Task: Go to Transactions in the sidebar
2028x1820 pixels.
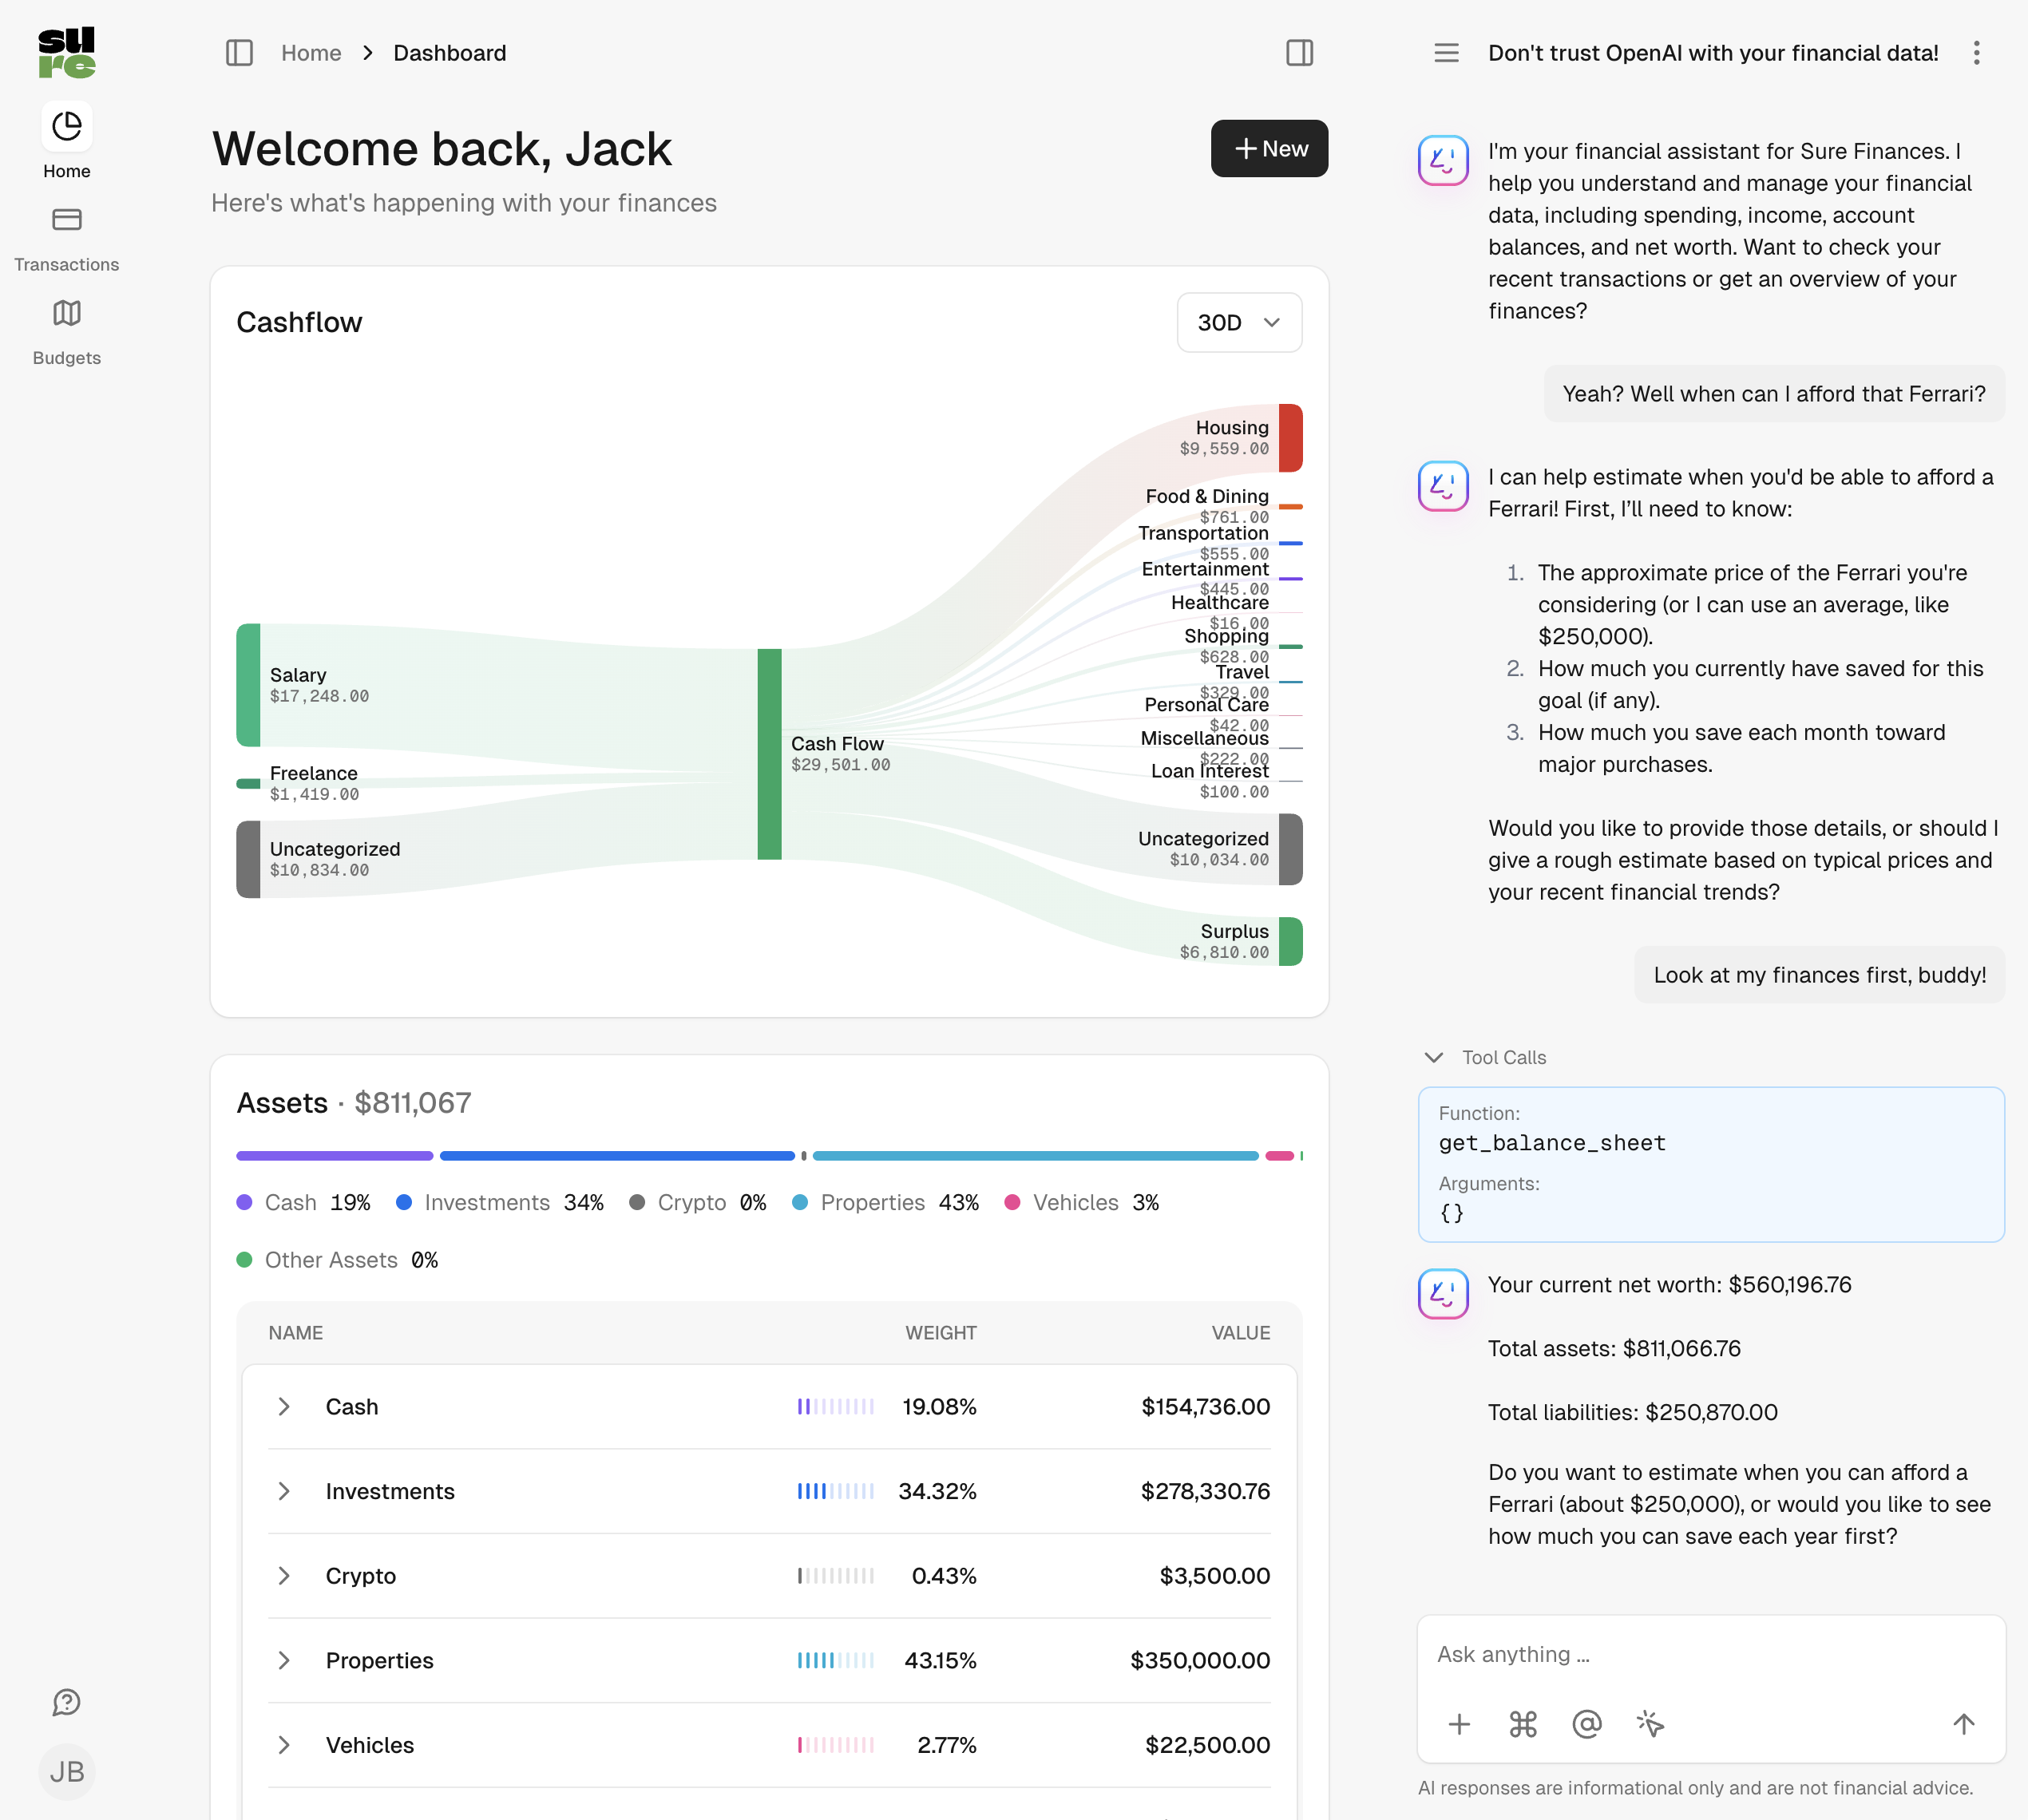Action: click(67, 238)
